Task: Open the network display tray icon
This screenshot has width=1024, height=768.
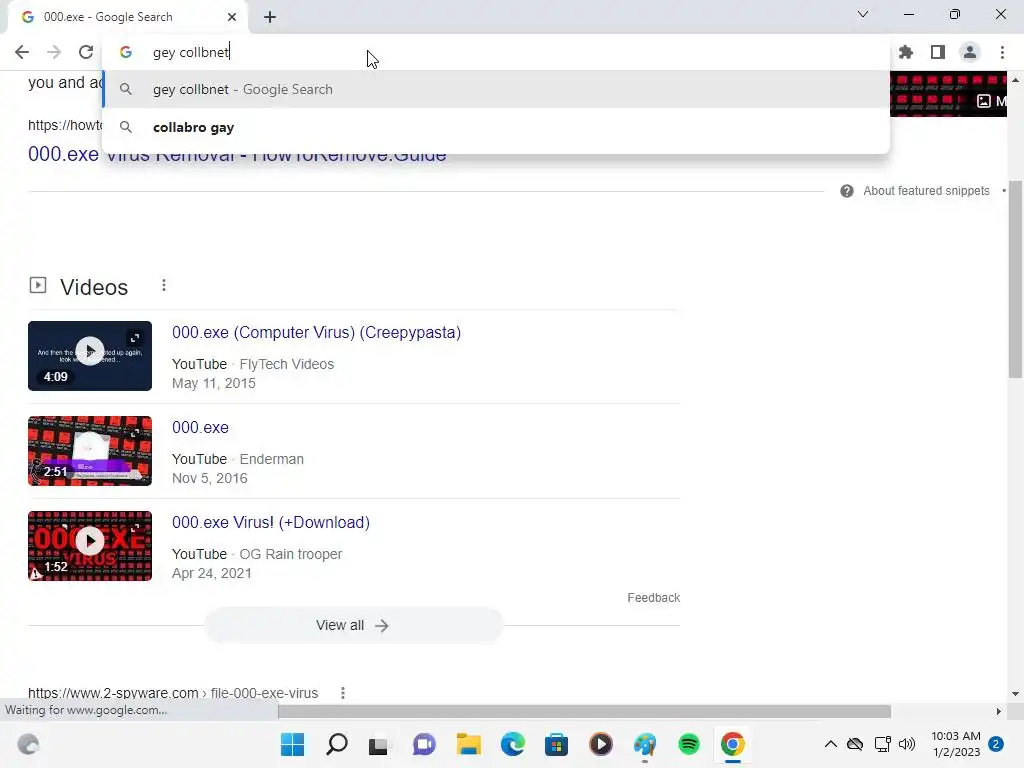Action: (x=882, y=744)
